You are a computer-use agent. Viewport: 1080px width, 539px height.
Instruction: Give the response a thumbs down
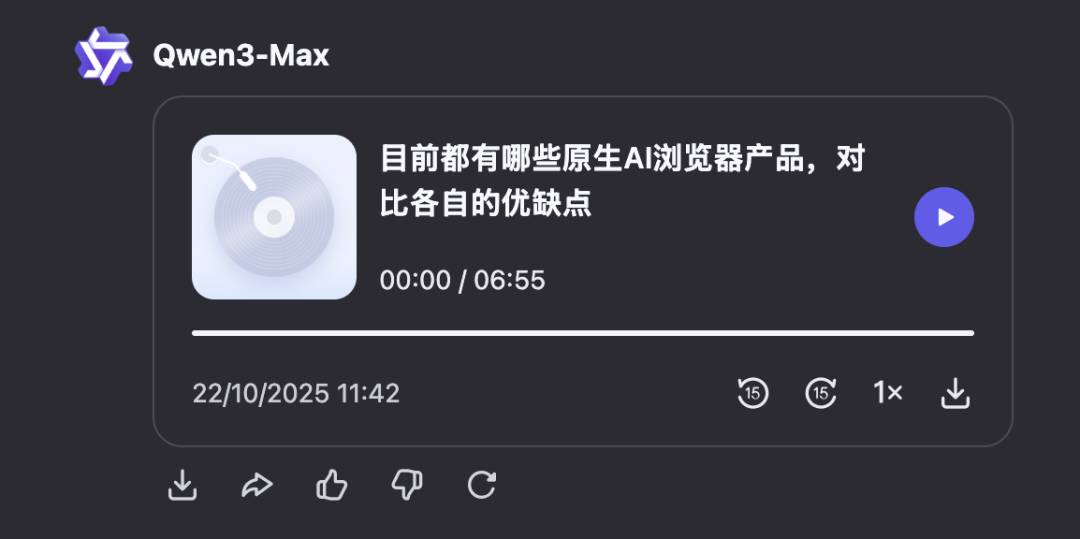click(406, 485)
